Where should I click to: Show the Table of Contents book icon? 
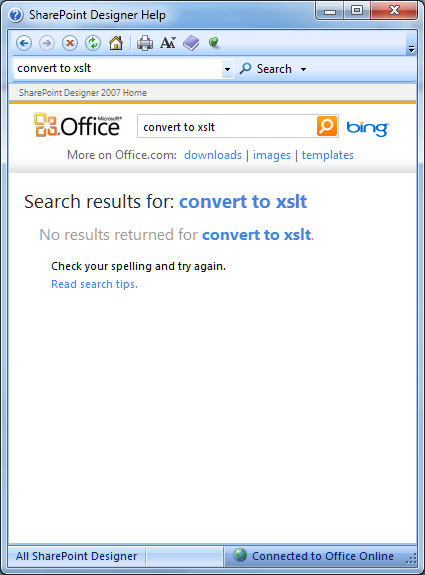[191, 43]
